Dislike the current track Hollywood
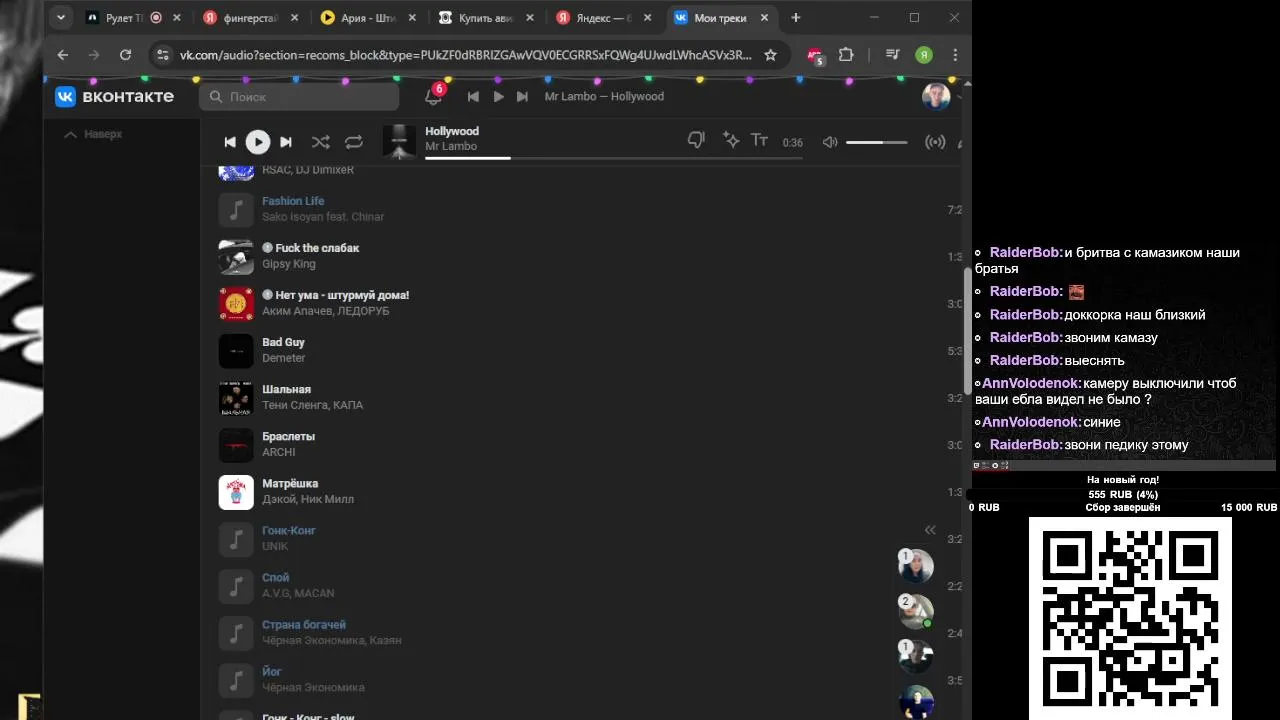This screenshot has height=720, width=1280. pyautogui.click(x=696, y=141)
